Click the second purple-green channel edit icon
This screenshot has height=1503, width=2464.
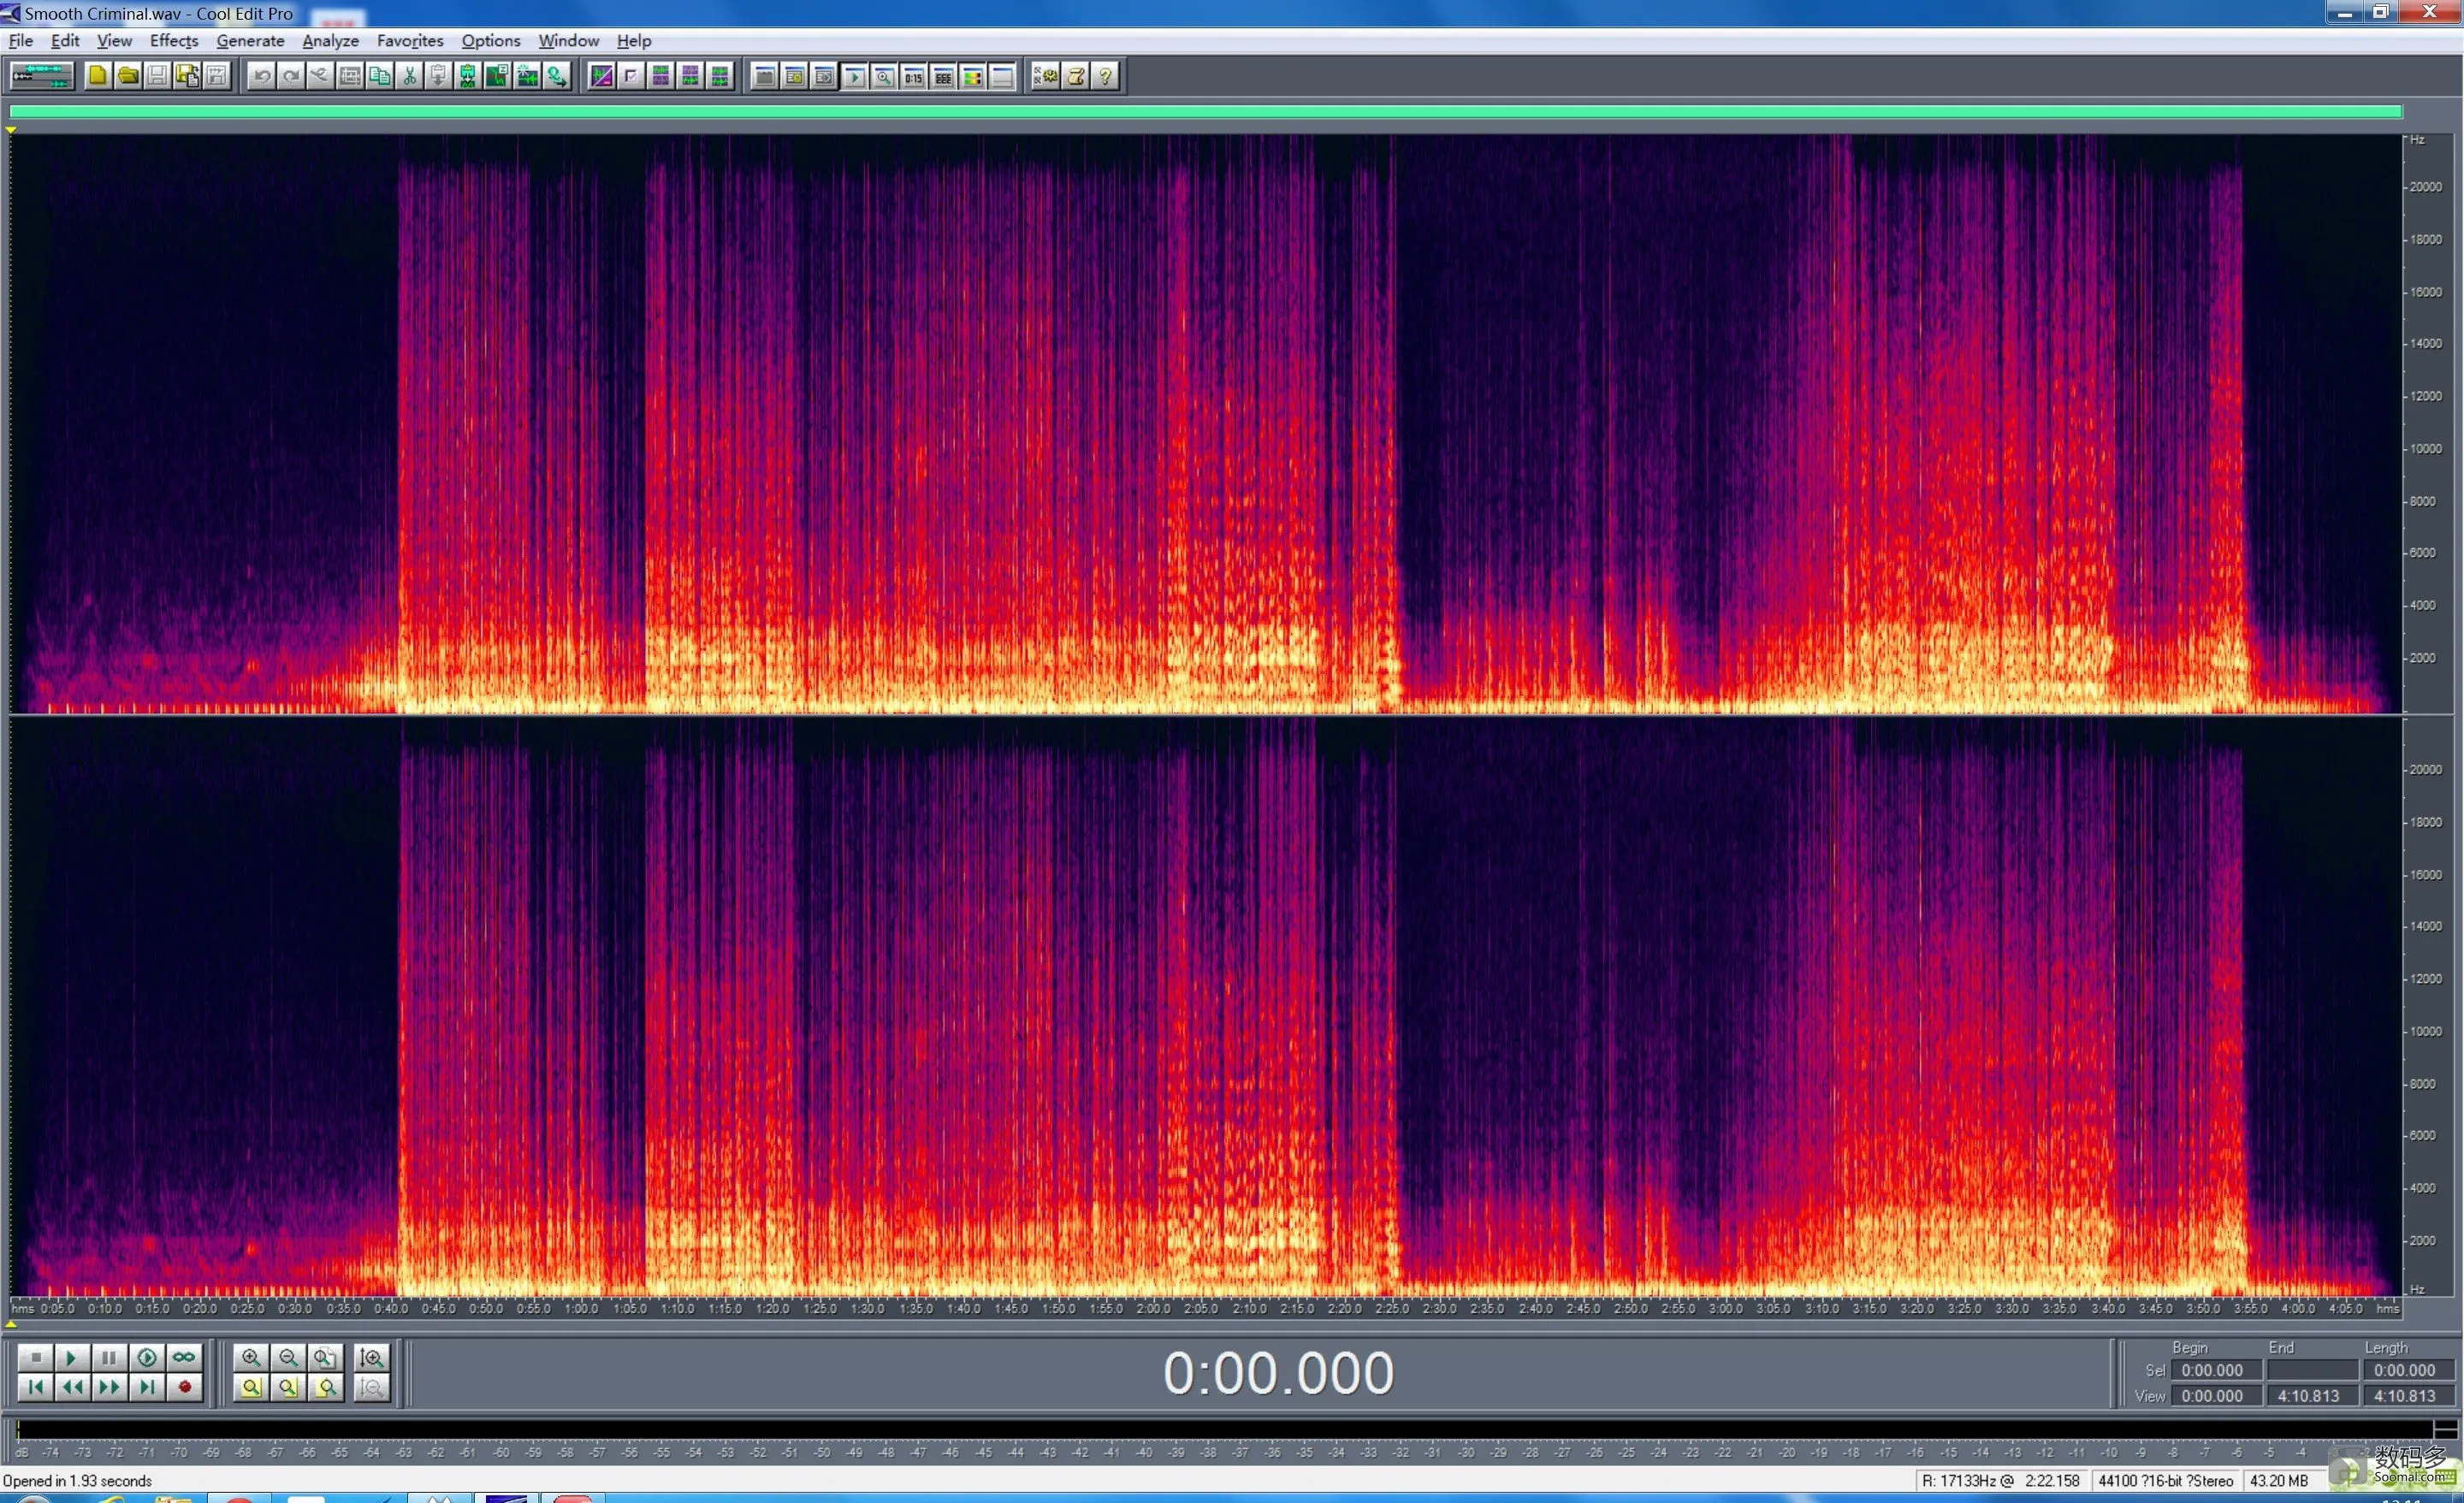690,76
